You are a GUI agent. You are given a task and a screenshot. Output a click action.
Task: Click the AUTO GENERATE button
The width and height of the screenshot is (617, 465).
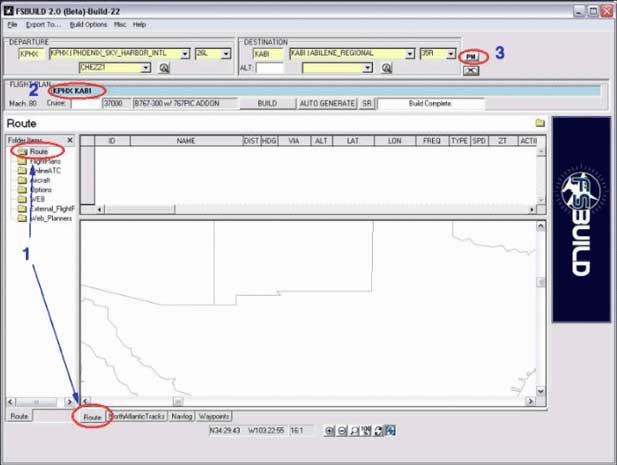point(327,103)
